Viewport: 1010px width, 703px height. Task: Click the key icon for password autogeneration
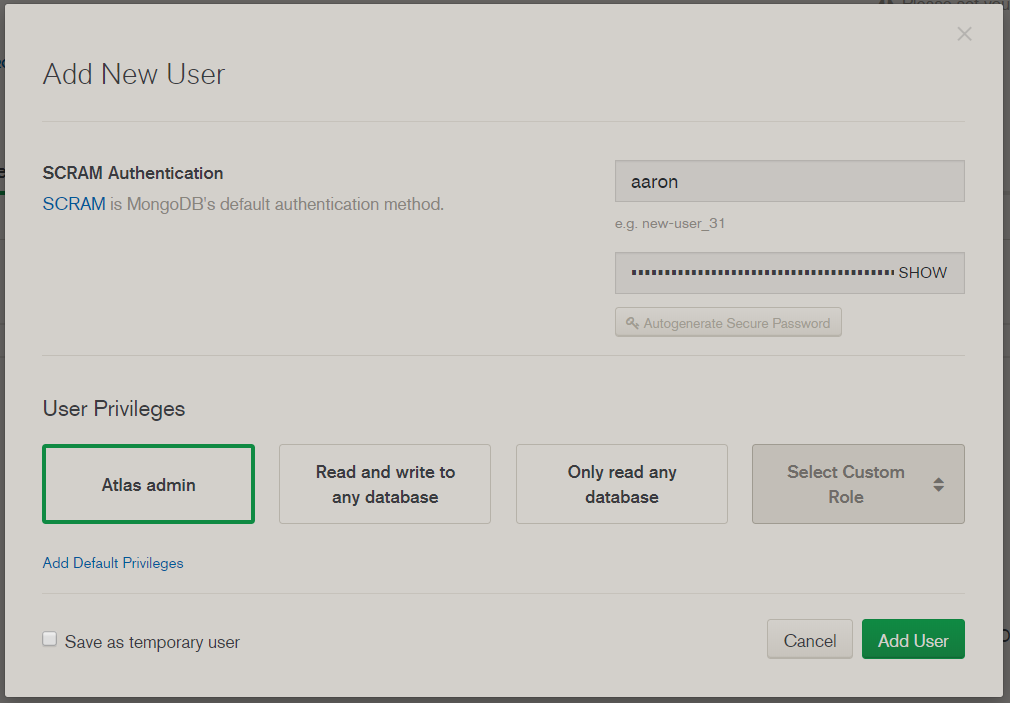tap(632, 323)
